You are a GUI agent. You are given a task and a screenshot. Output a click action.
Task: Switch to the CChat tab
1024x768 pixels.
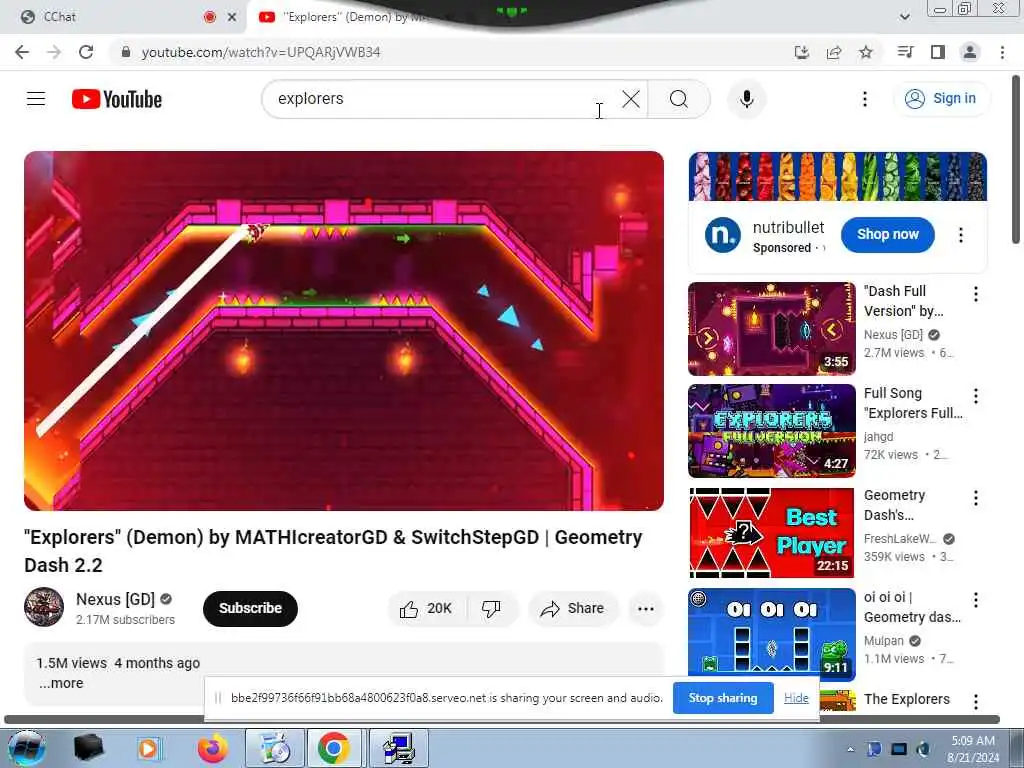tap(124, 17)
